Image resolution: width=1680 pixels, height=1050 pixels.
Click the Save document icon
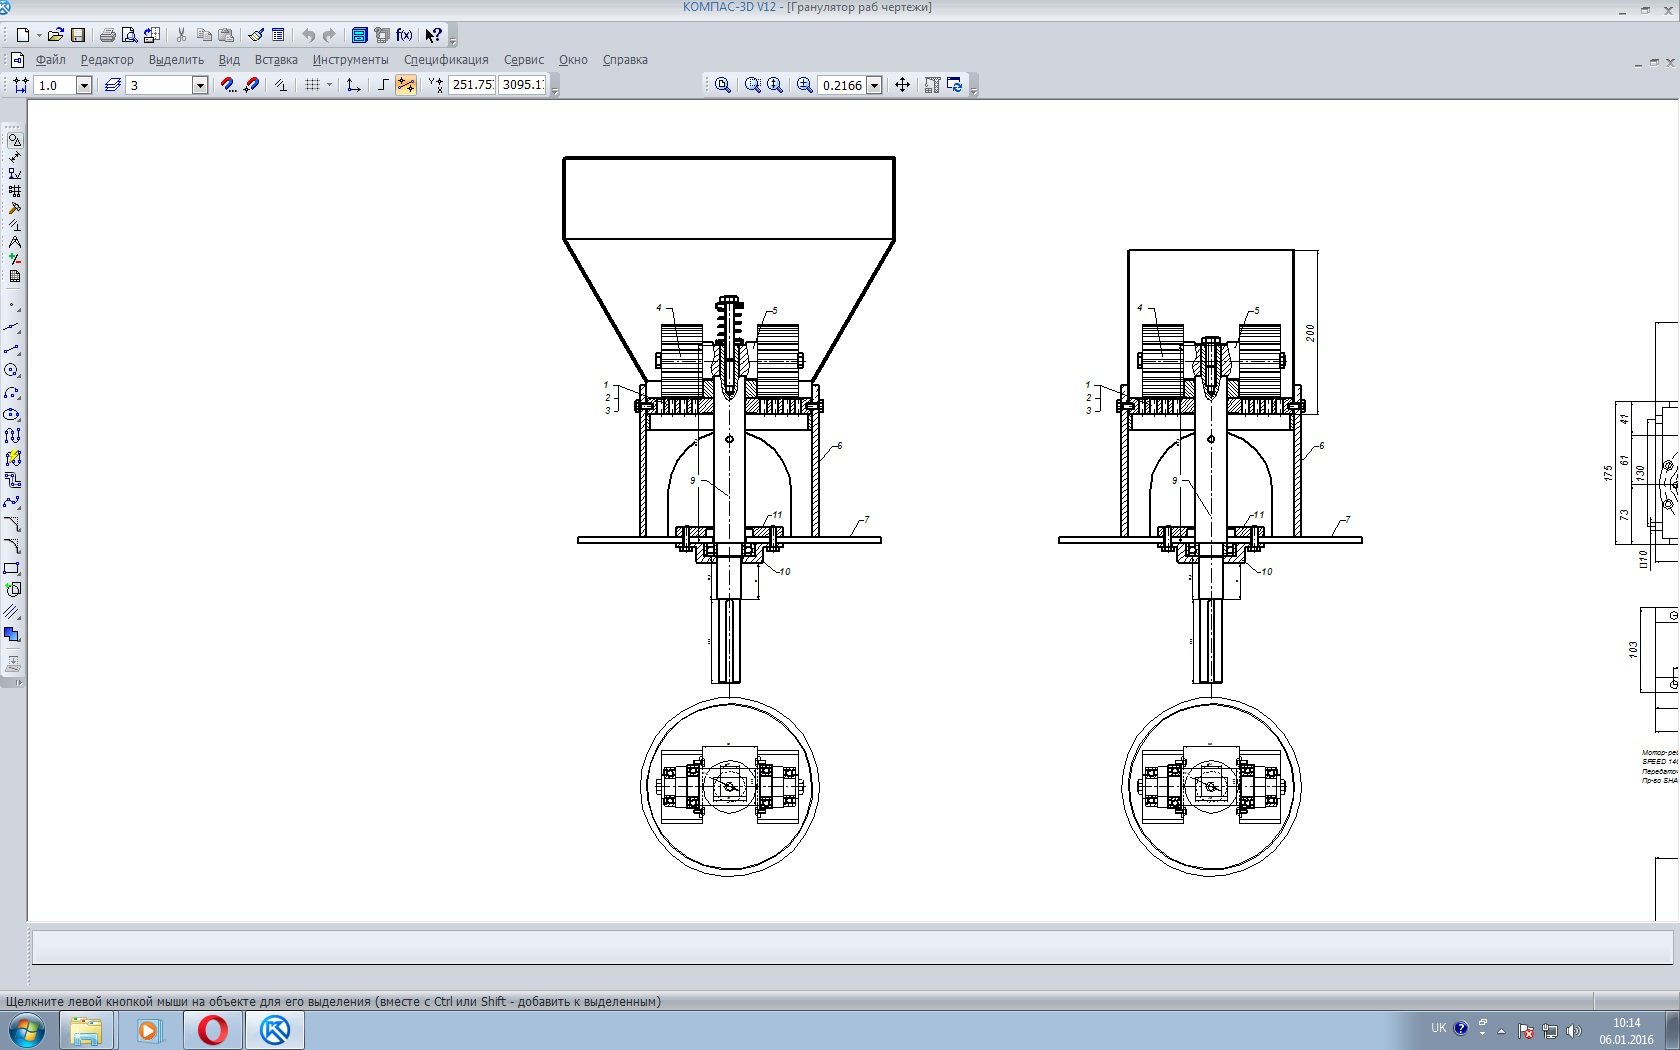[x=78, y=35]
